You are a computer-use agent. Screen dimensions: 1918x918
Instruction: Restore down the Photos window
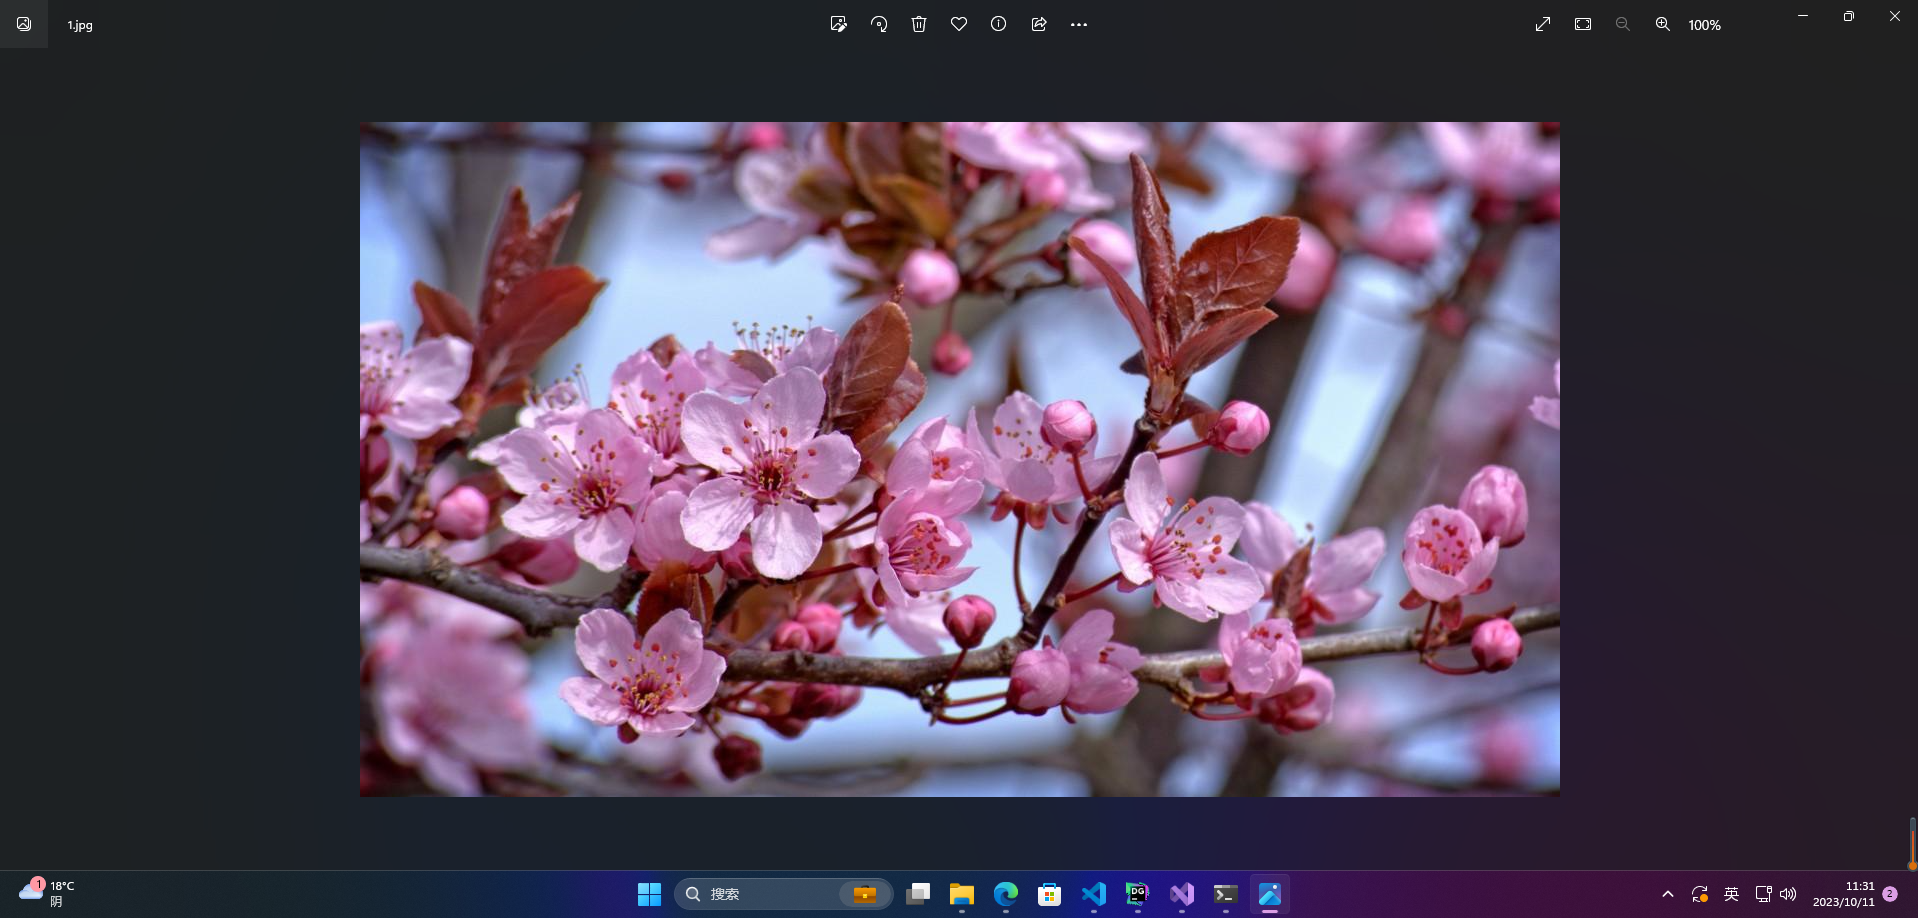pyautogui.click(x=1849, y=16)
